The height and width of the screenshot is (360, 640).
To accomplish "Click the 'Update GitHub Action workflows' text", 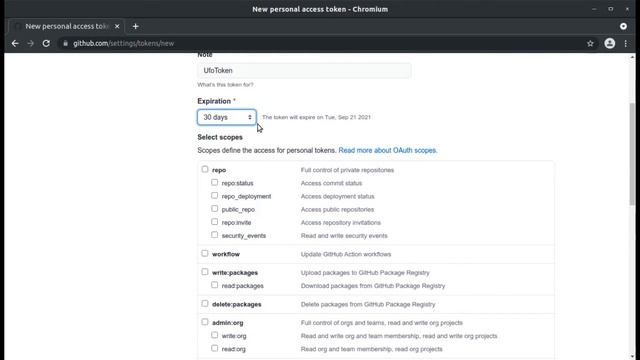I will coord(346,254).
